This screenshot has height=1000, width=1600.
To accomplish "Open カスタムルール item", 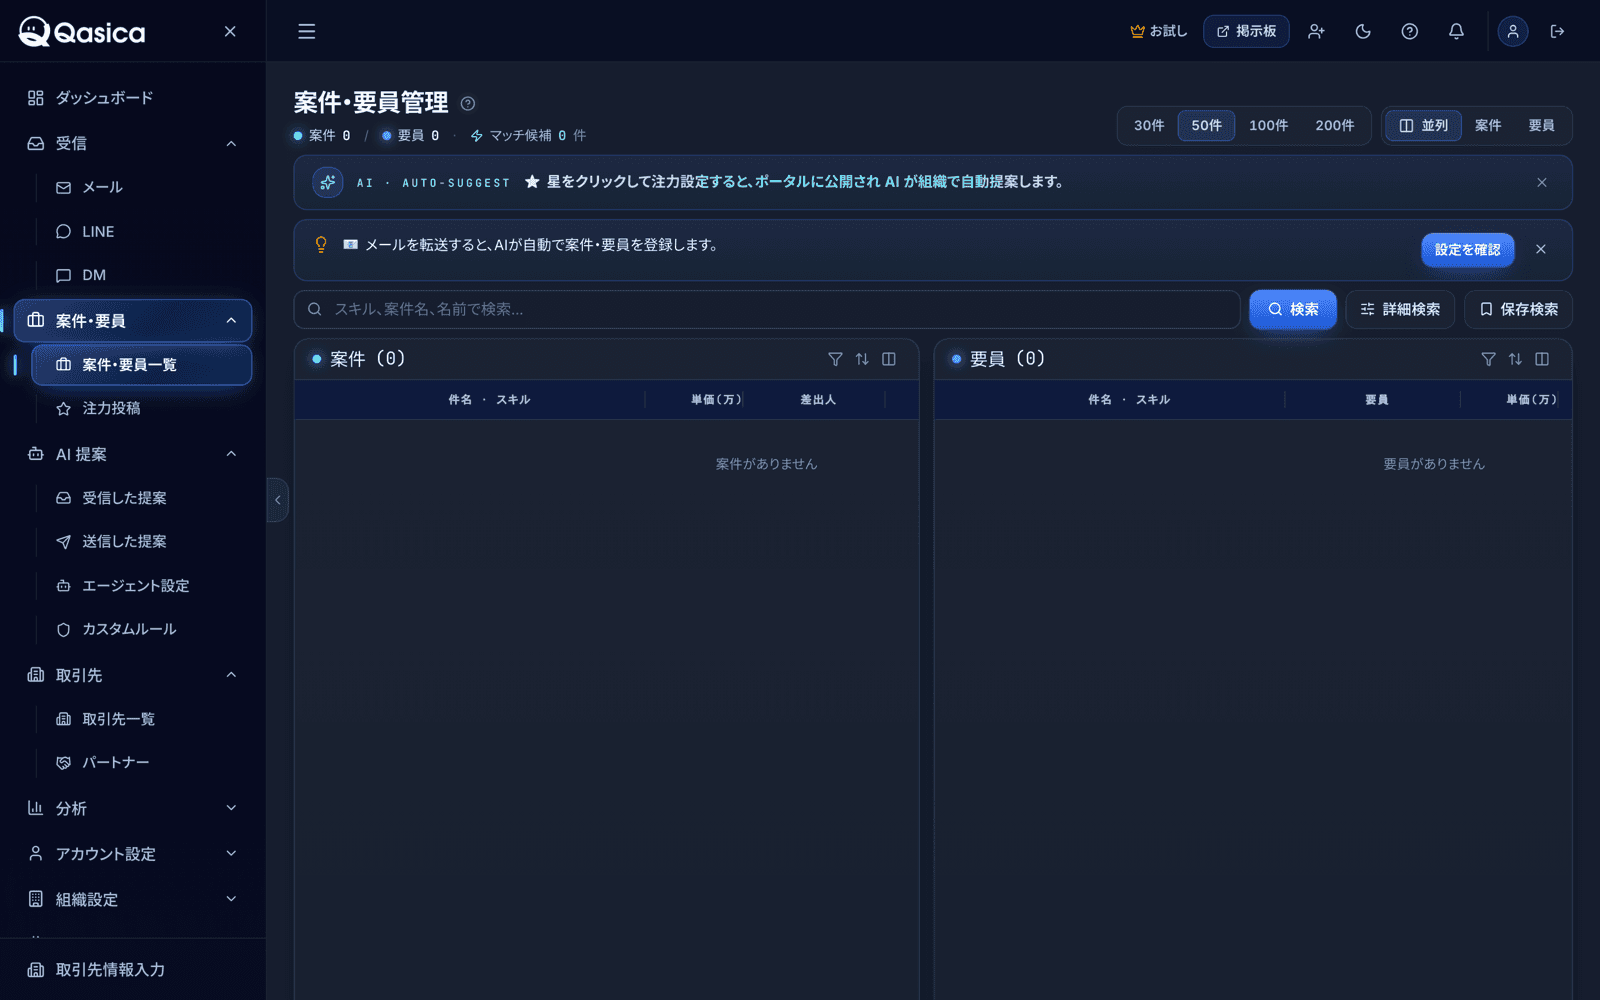I will point(142,629).
